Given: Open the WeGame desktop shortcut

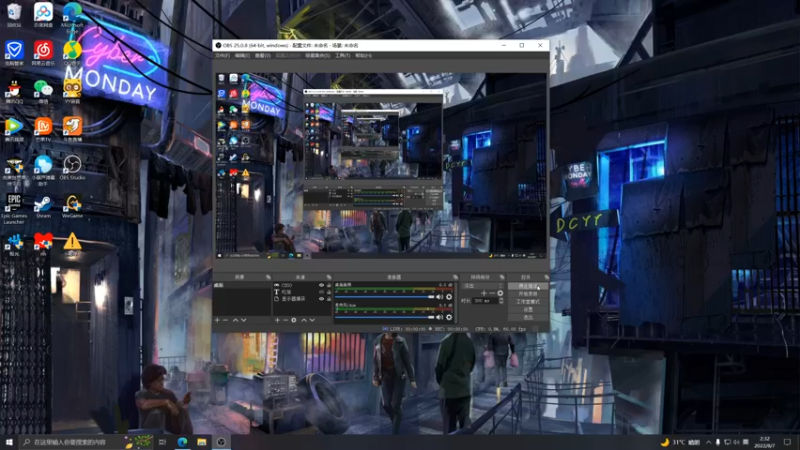Looking at the screenshot, I should pyautogui.click(x=72, y=207).
